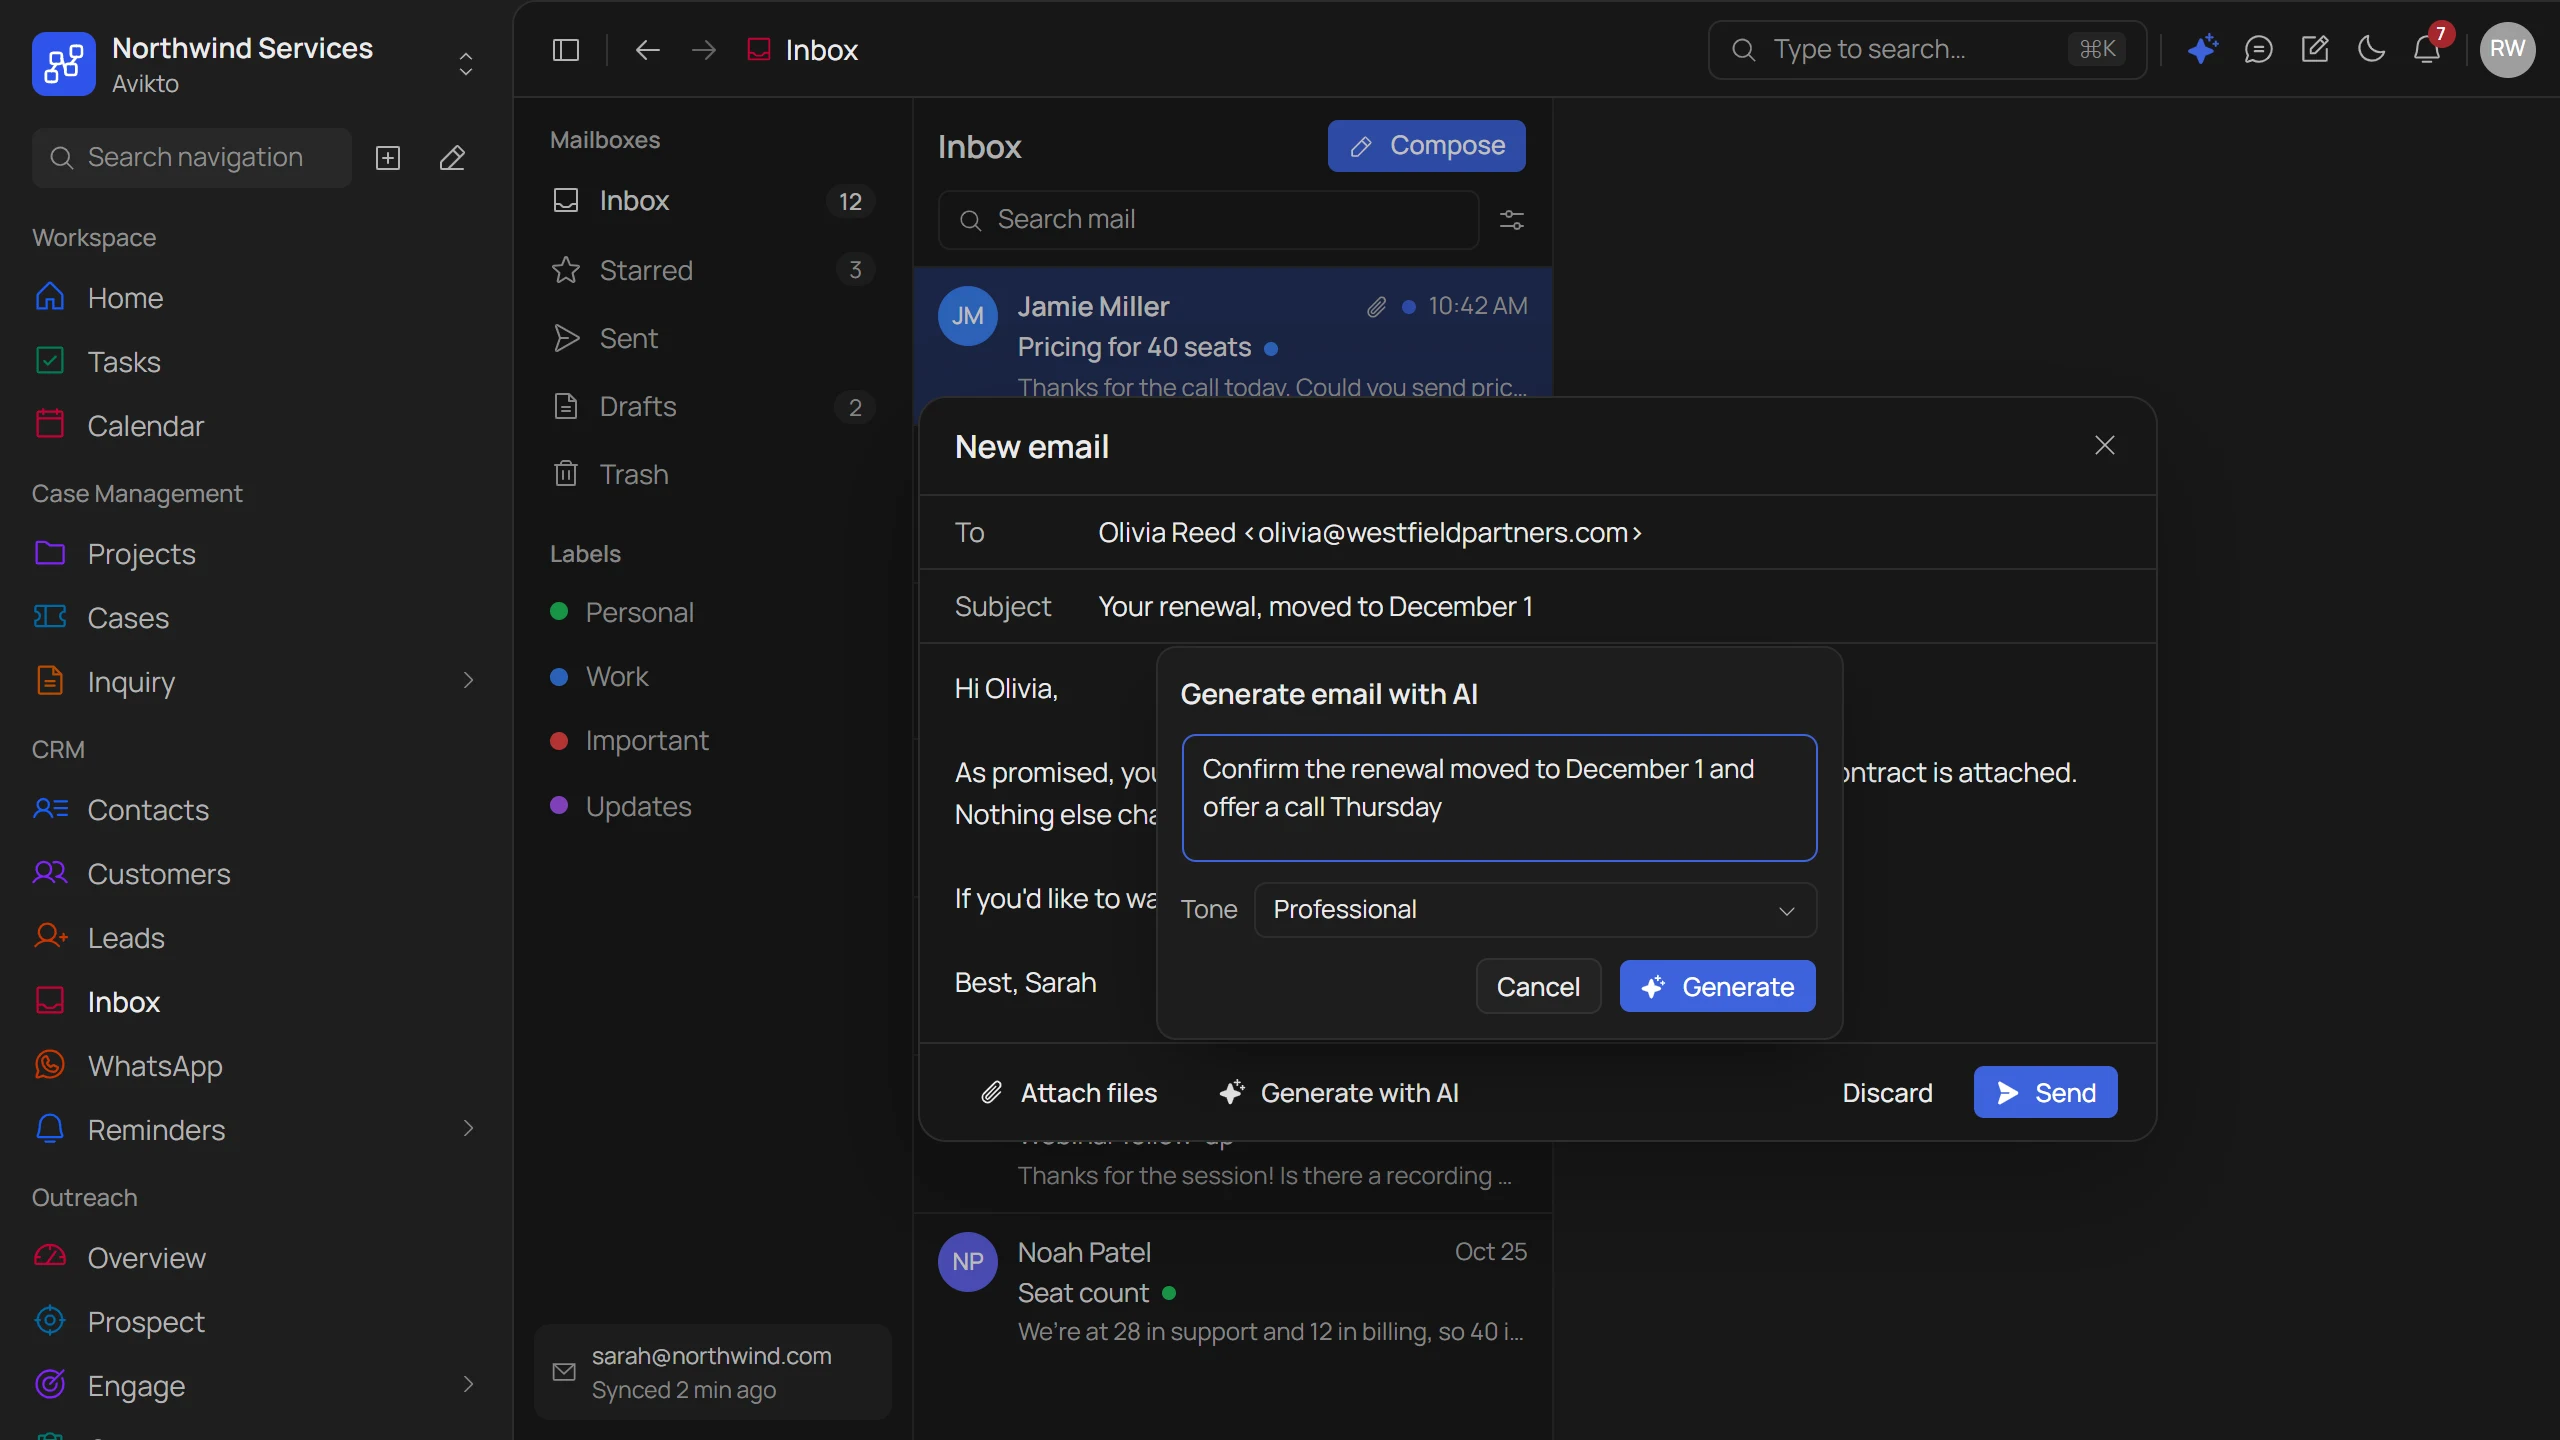Screen dimensions: 2560x1440
Task: Open the Inbox item in the CRM sidebar
Action: (256, 1002)
